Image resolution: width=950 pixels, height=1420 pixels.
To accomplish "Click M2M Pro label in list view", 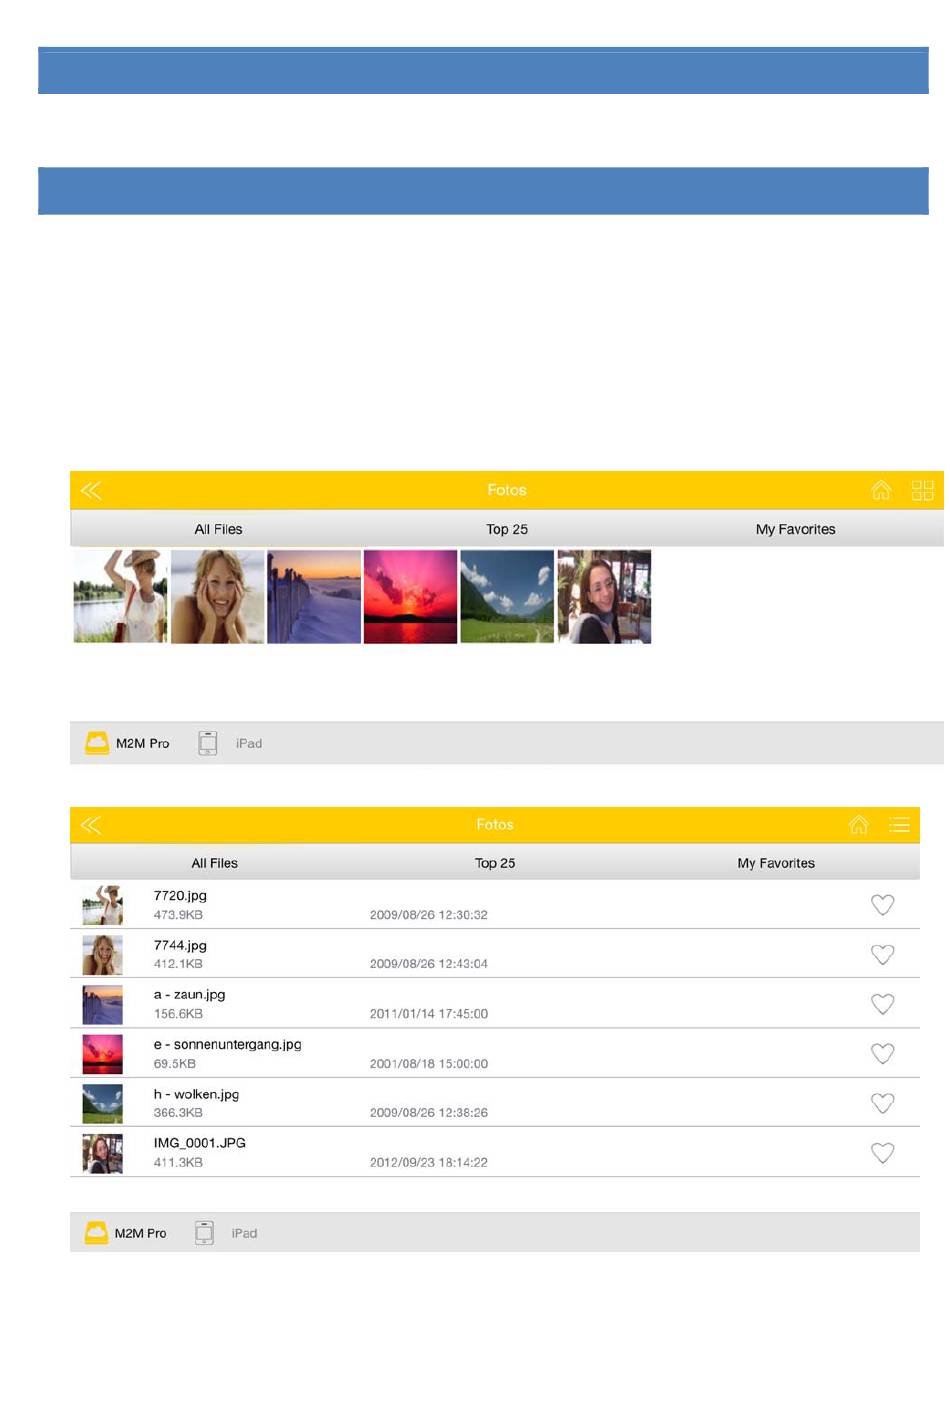I will [x=141, y=1233].
